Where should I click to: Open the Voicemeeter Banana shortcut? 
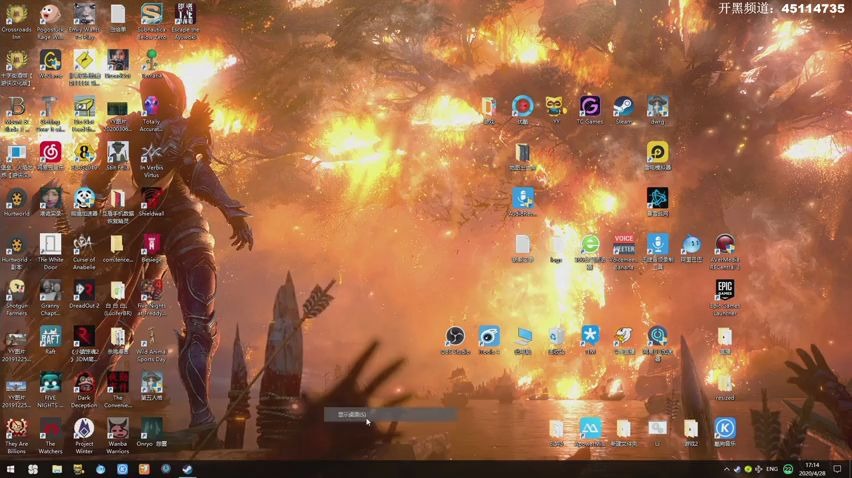click(x=623, y=251)
